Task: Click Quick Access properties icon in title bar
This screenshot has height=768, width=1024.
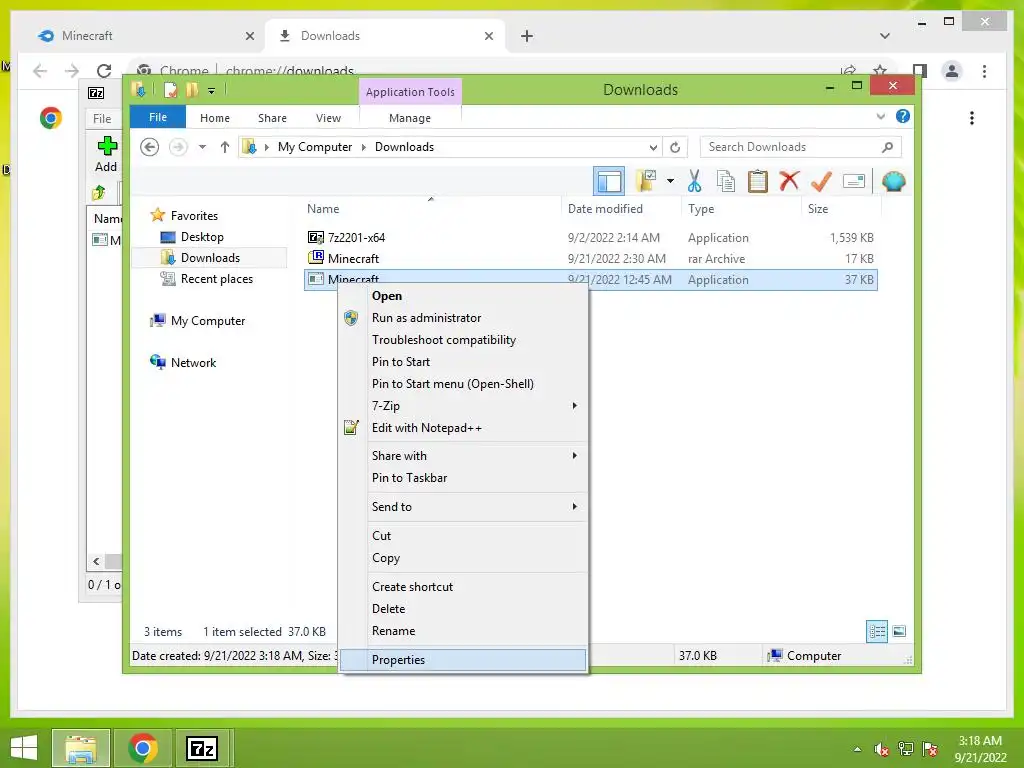Action: tap(170, 90)
